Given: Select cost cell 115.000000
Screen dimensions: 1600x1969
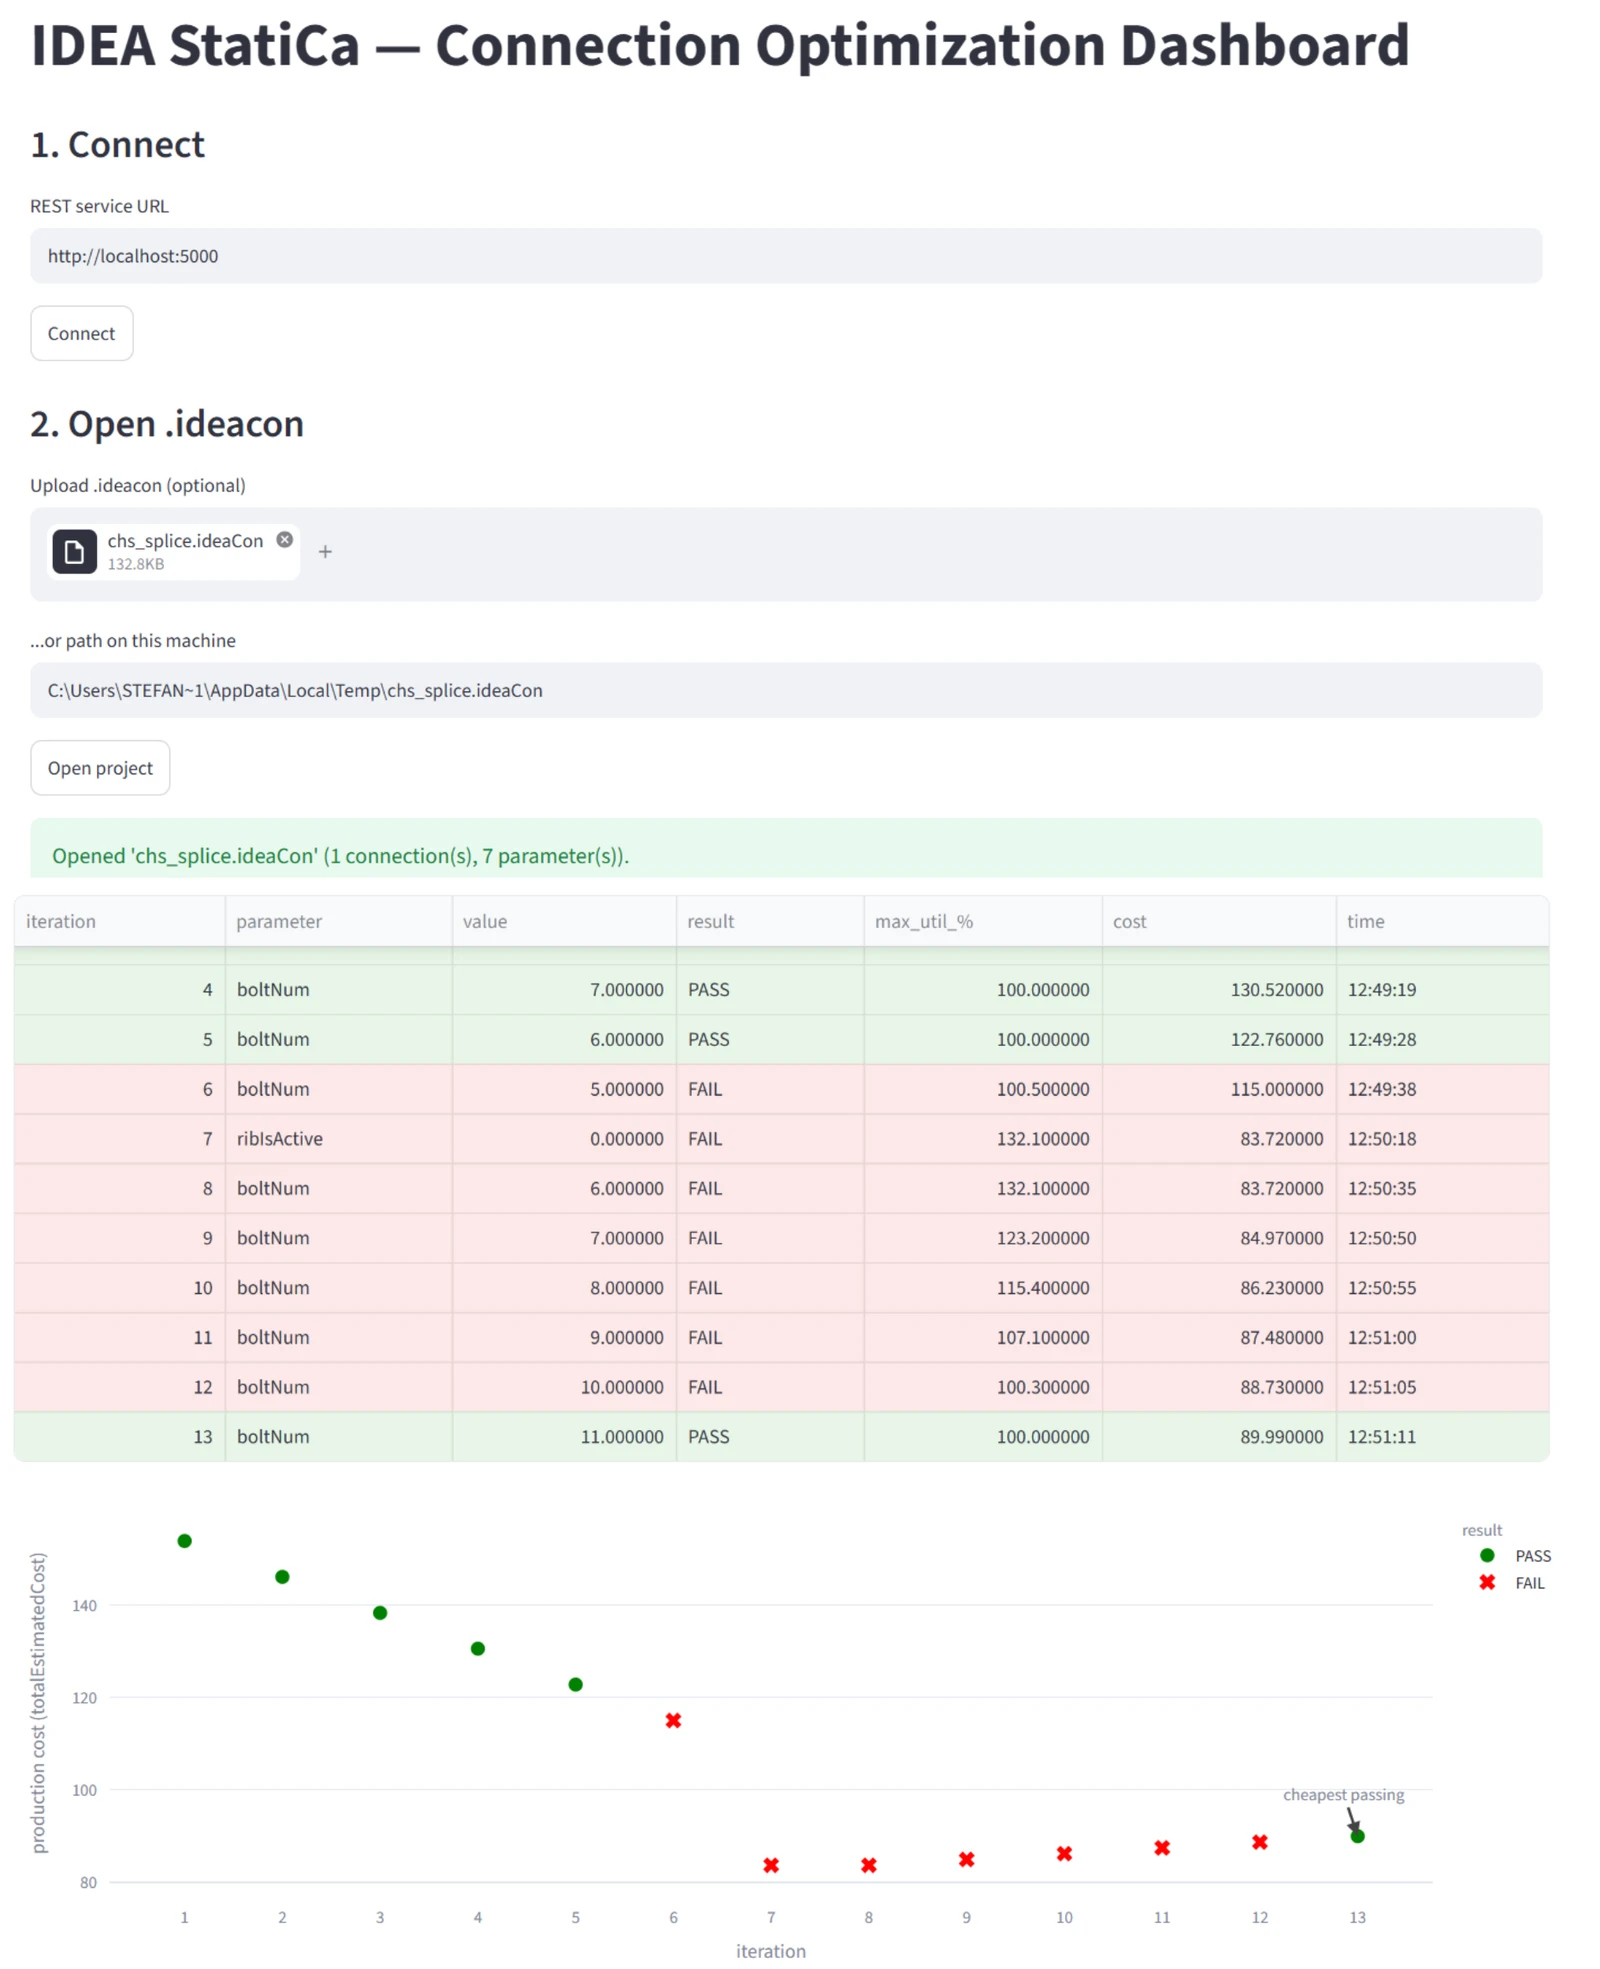Looking at the screenshot, I should pos(1219,1089).
